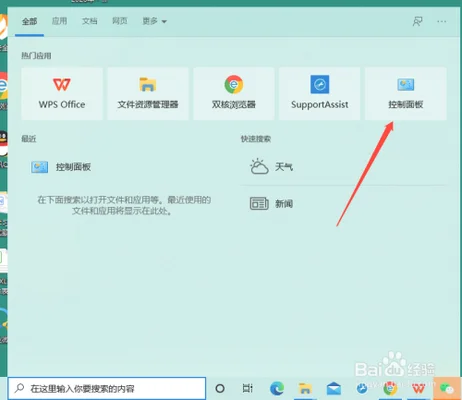The height and width of the screenshot is (400, 462).
Task: Switch to the 全部 tab
Action: tap(29, 21)
